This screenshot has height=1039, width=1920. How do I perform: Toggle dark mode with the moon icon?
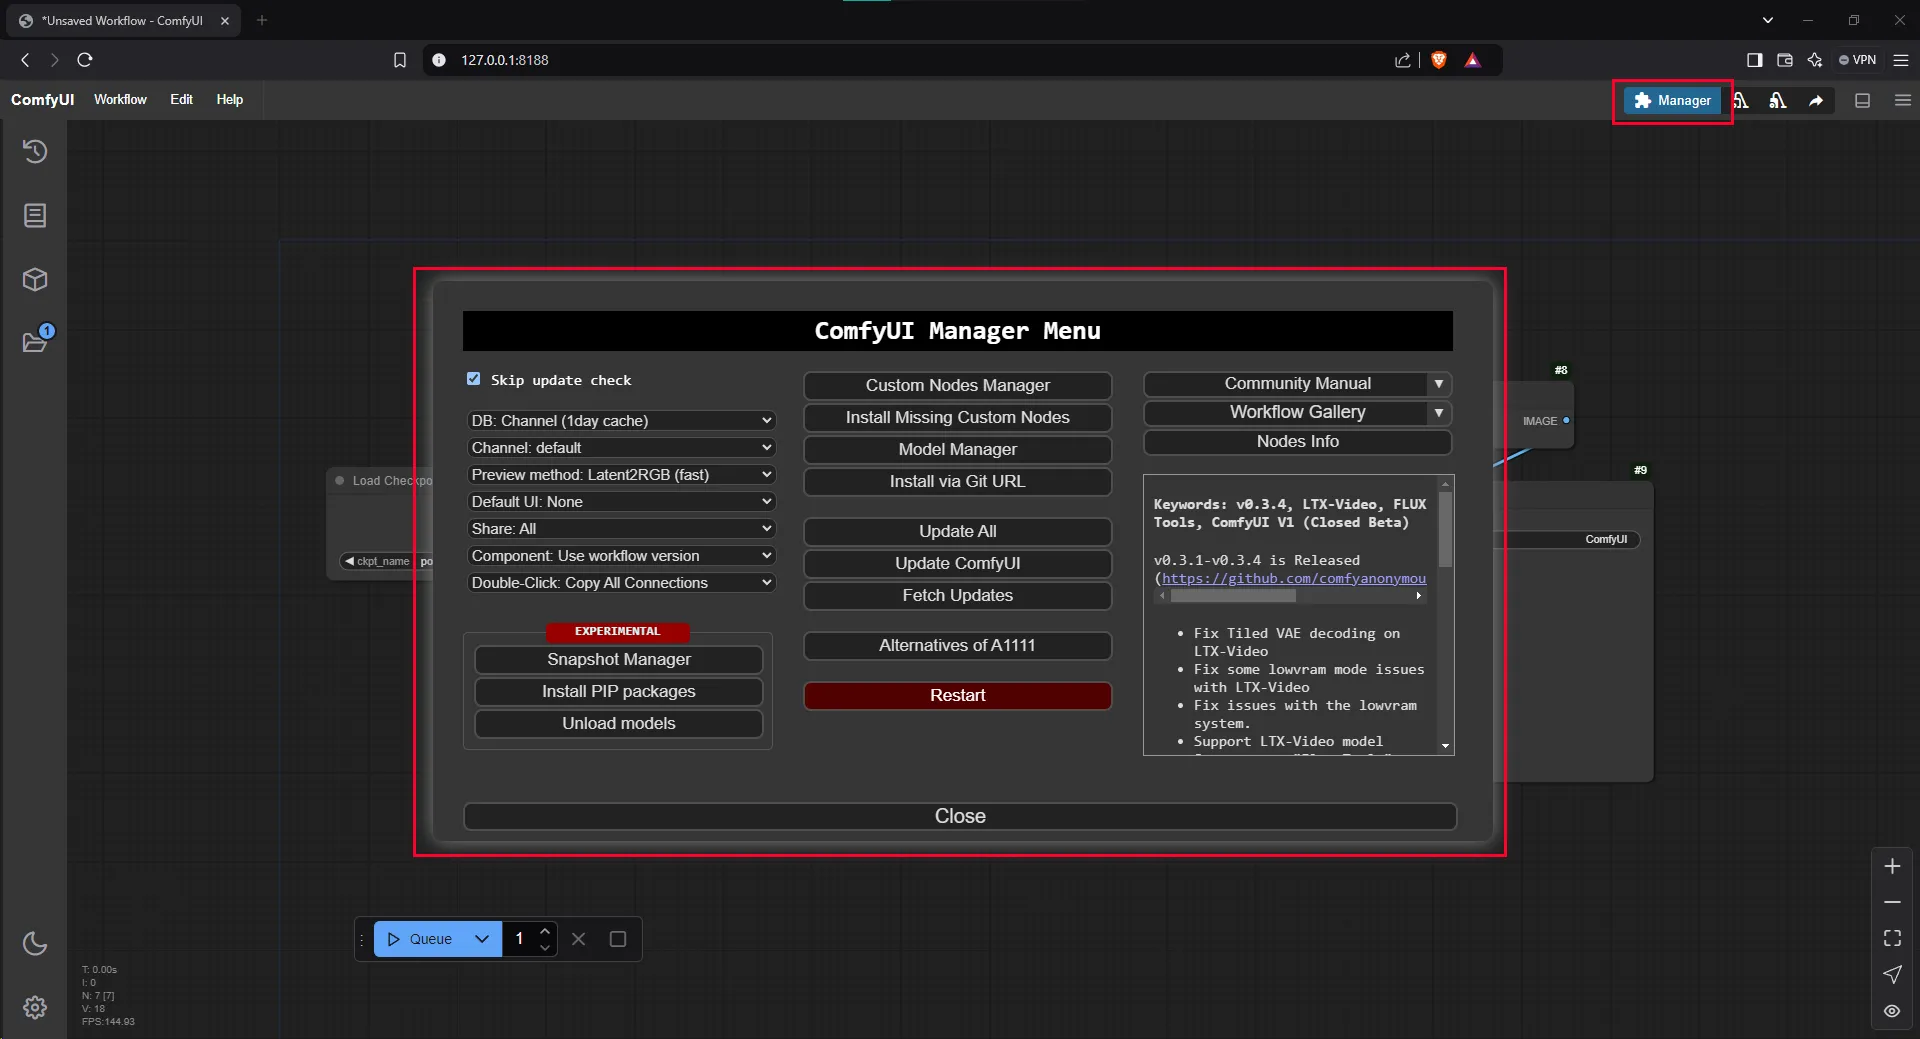pyautogui.click(x=36, y=944)
